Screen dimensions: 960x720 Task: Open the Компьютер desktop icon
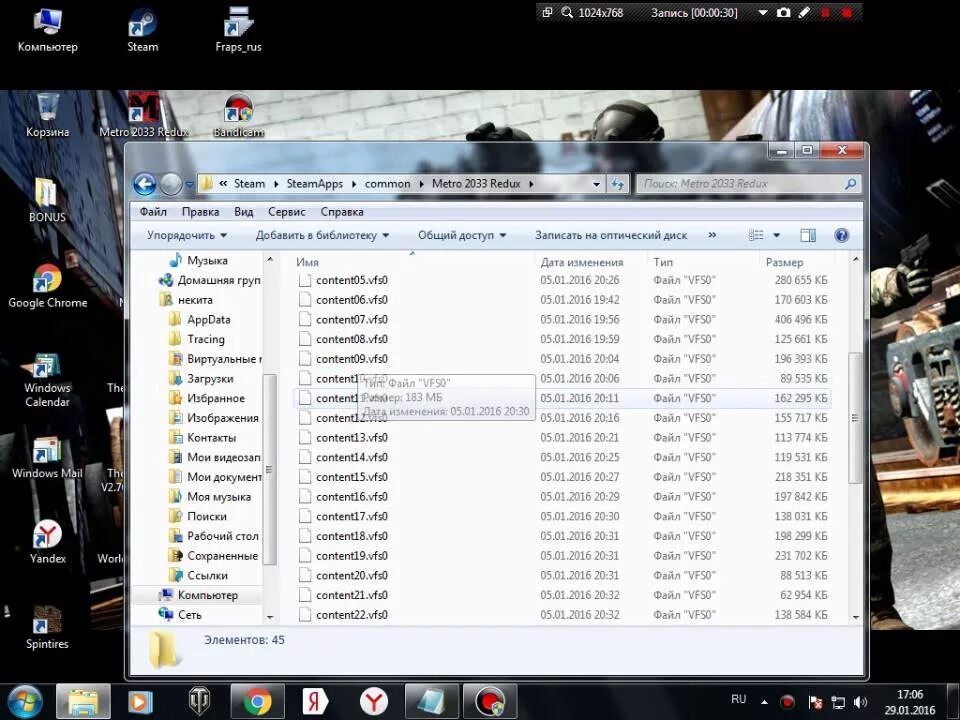[48, 29]
